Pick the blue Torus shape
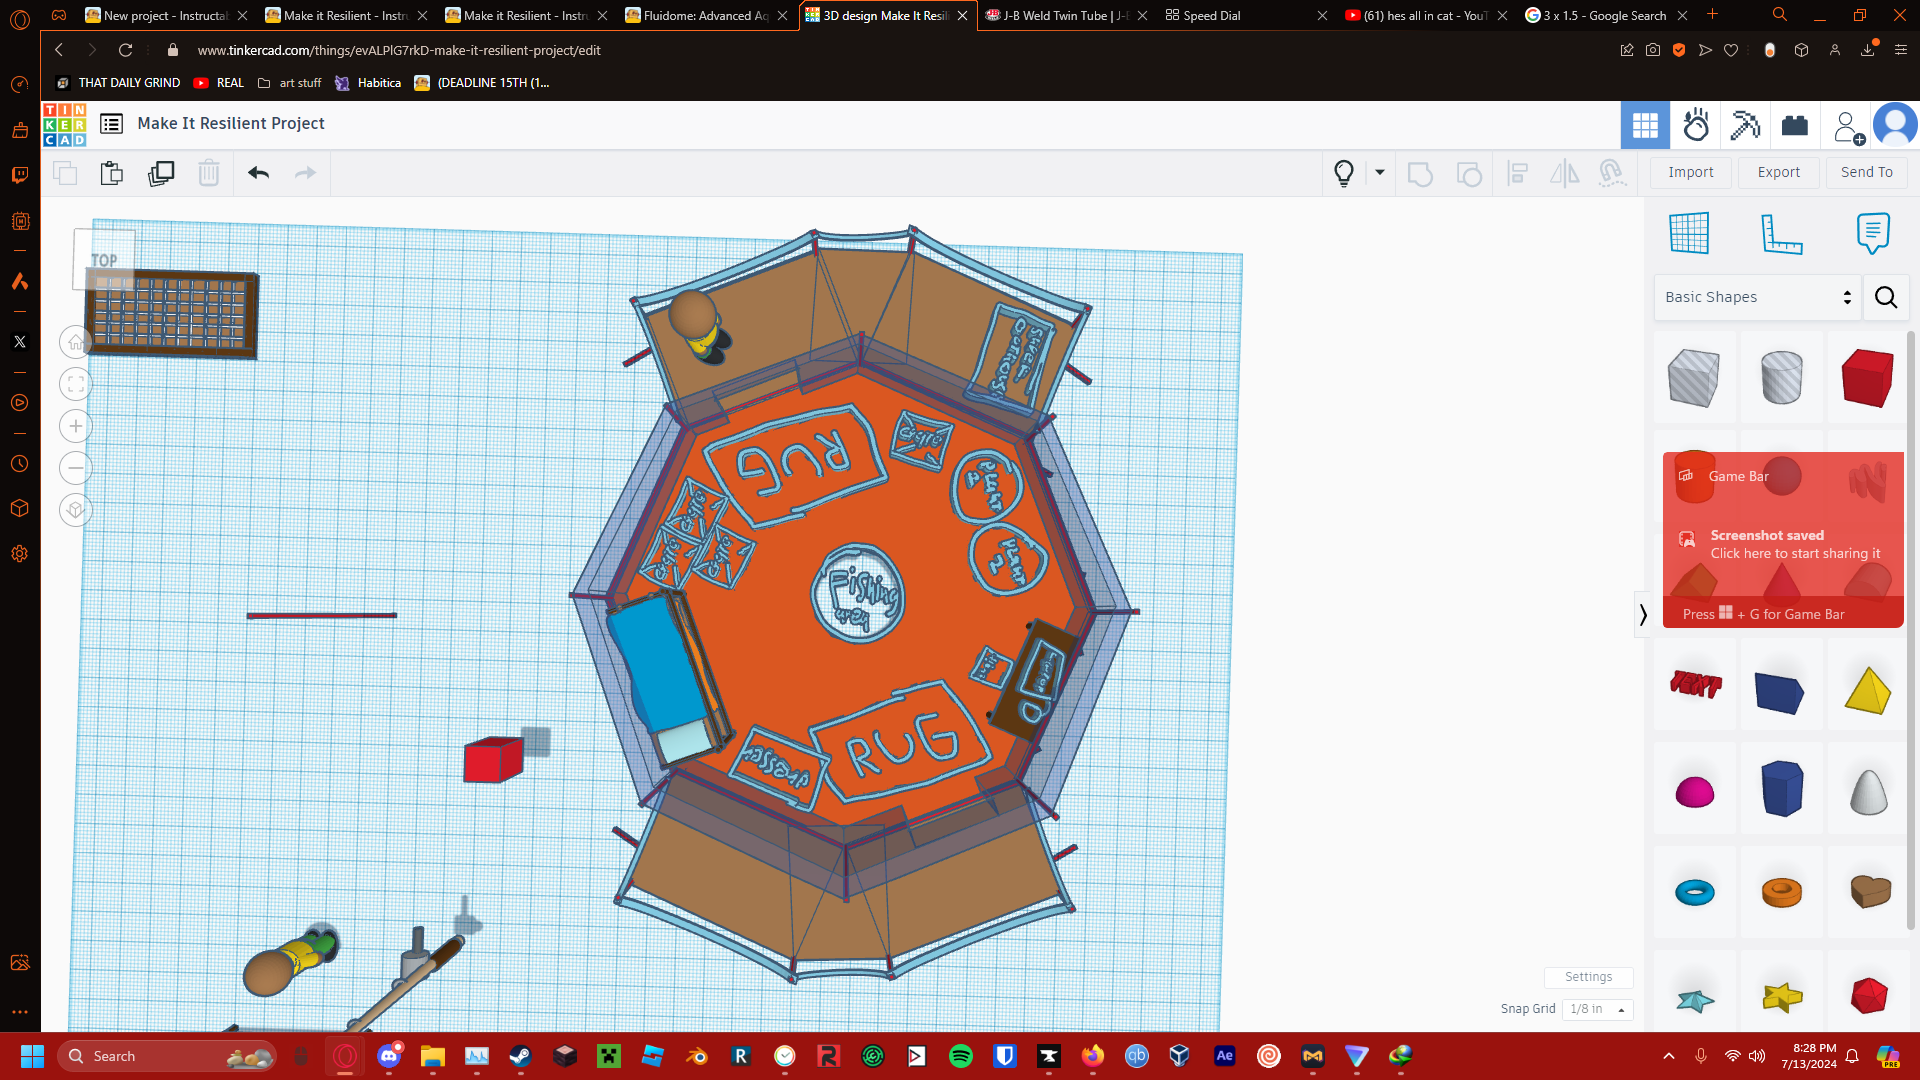Image resolution: width=1920 pixels, height=1080 pixels. (x=1695, y=892)
